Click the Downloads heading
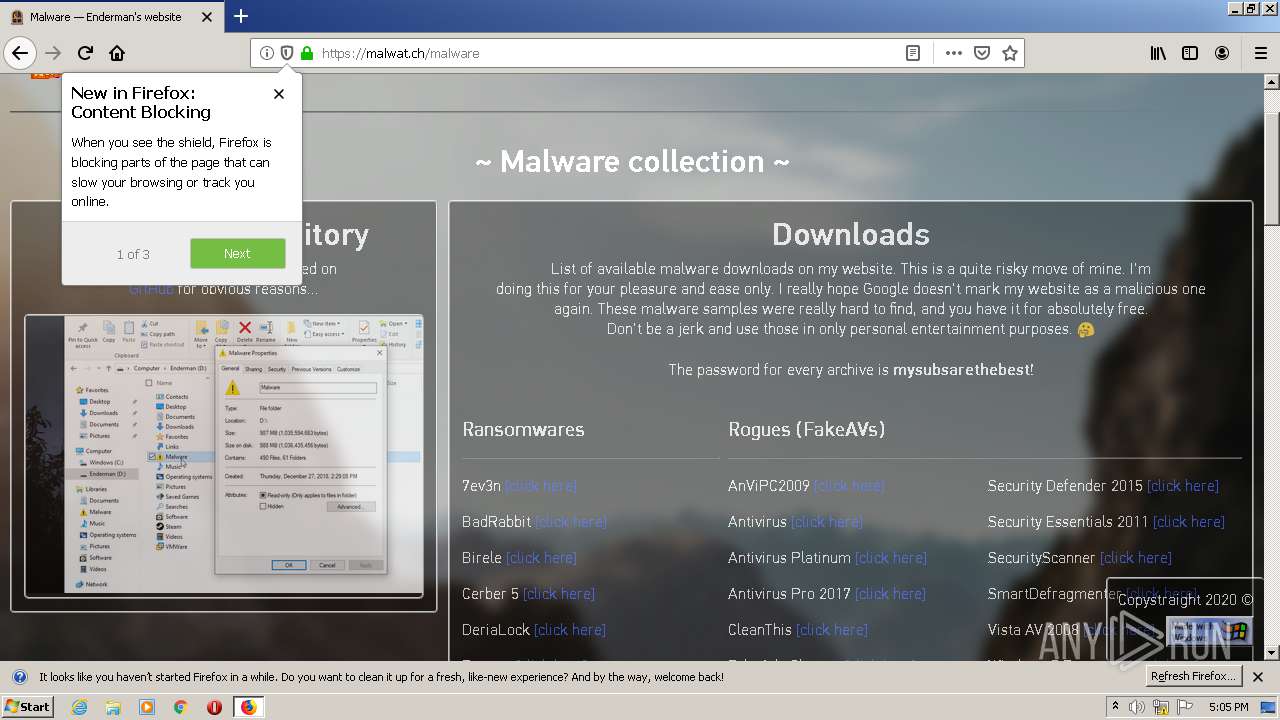The image size is (1280, 720). click(x=851, y=234)
